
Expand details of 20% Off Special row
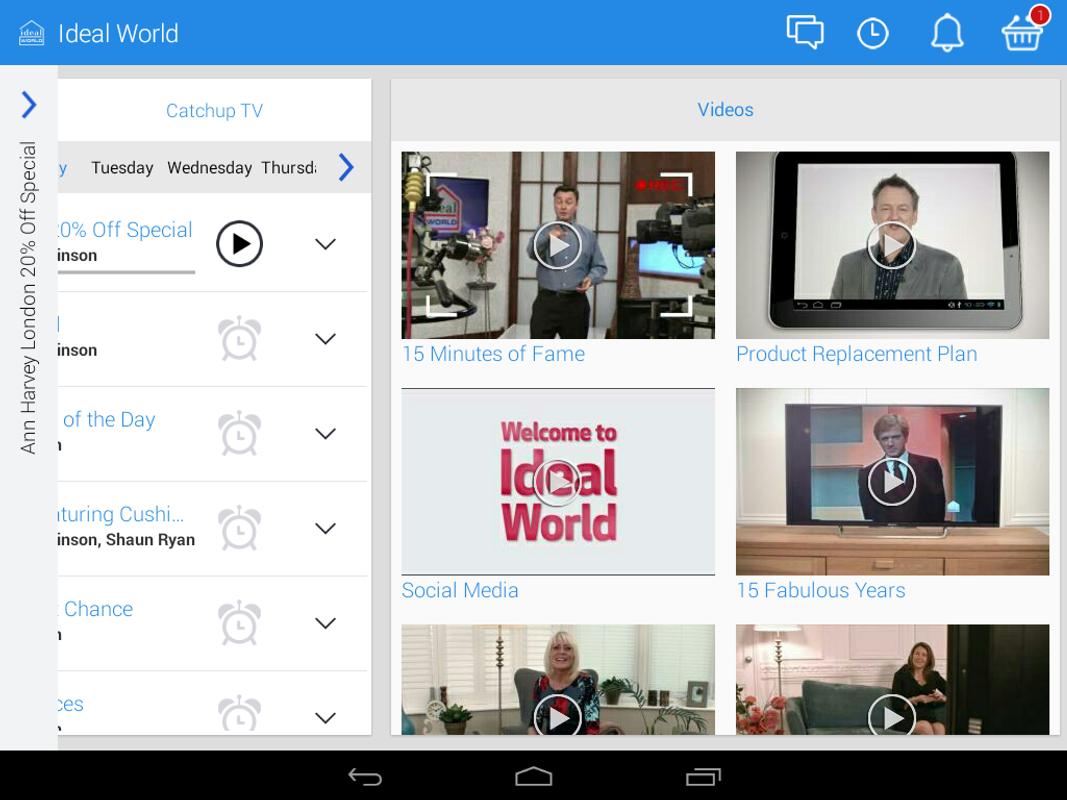coord(326,244)
